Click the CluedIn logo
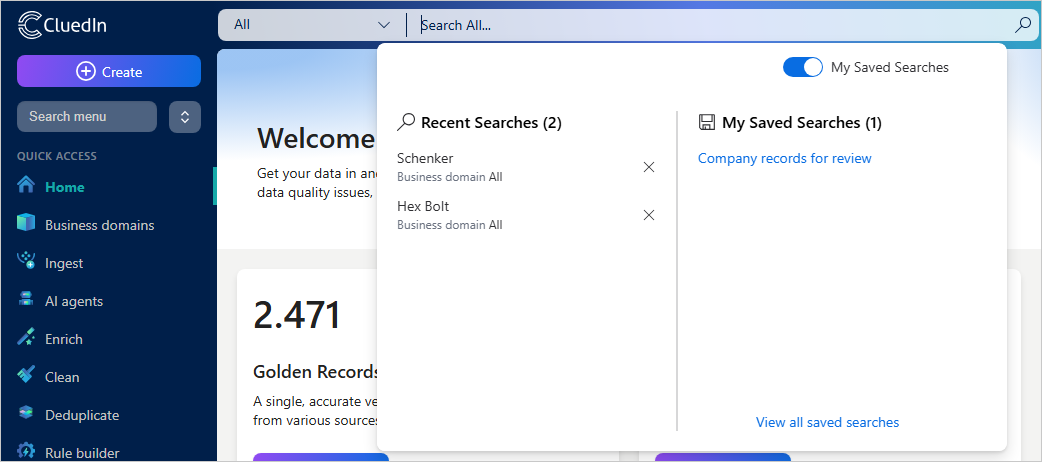The height and width of the screenshot is (462, 1042). coord(62,25)
